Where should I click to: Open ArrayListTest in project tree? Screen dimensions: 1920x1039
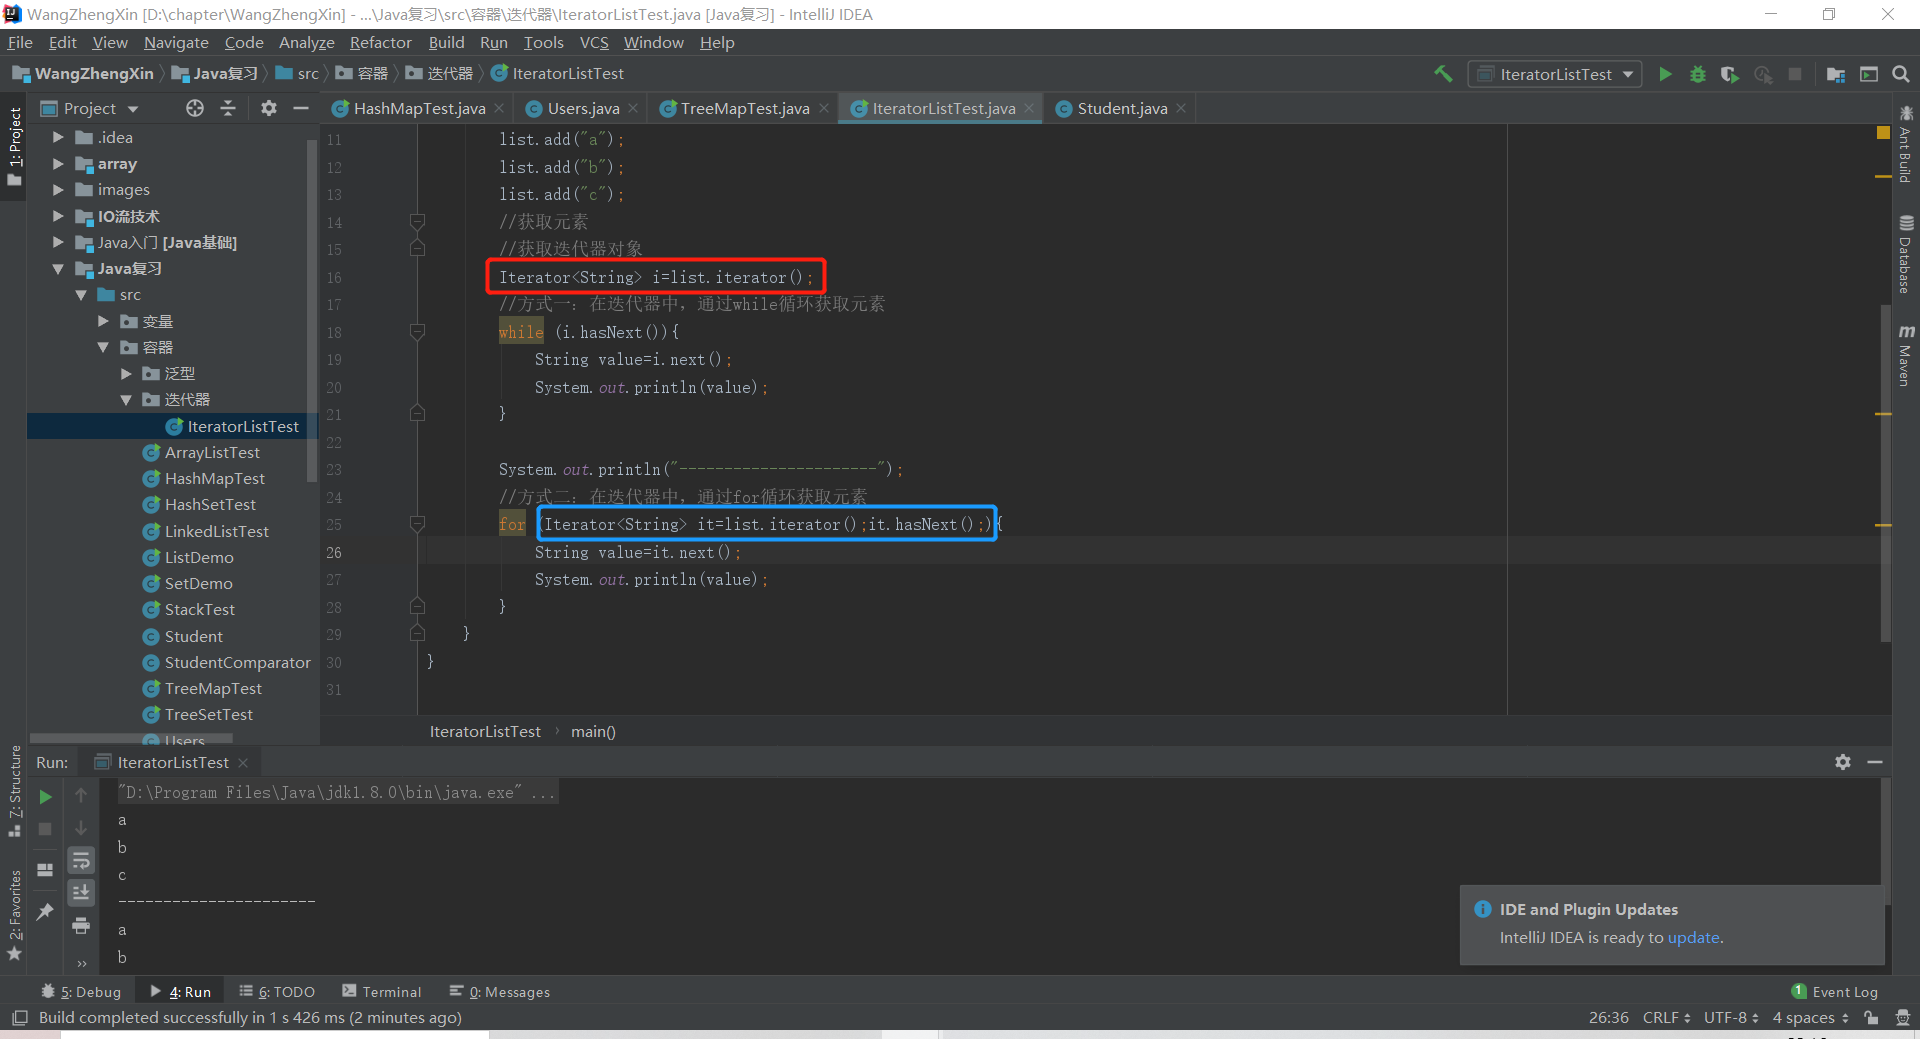coord(211,452)
